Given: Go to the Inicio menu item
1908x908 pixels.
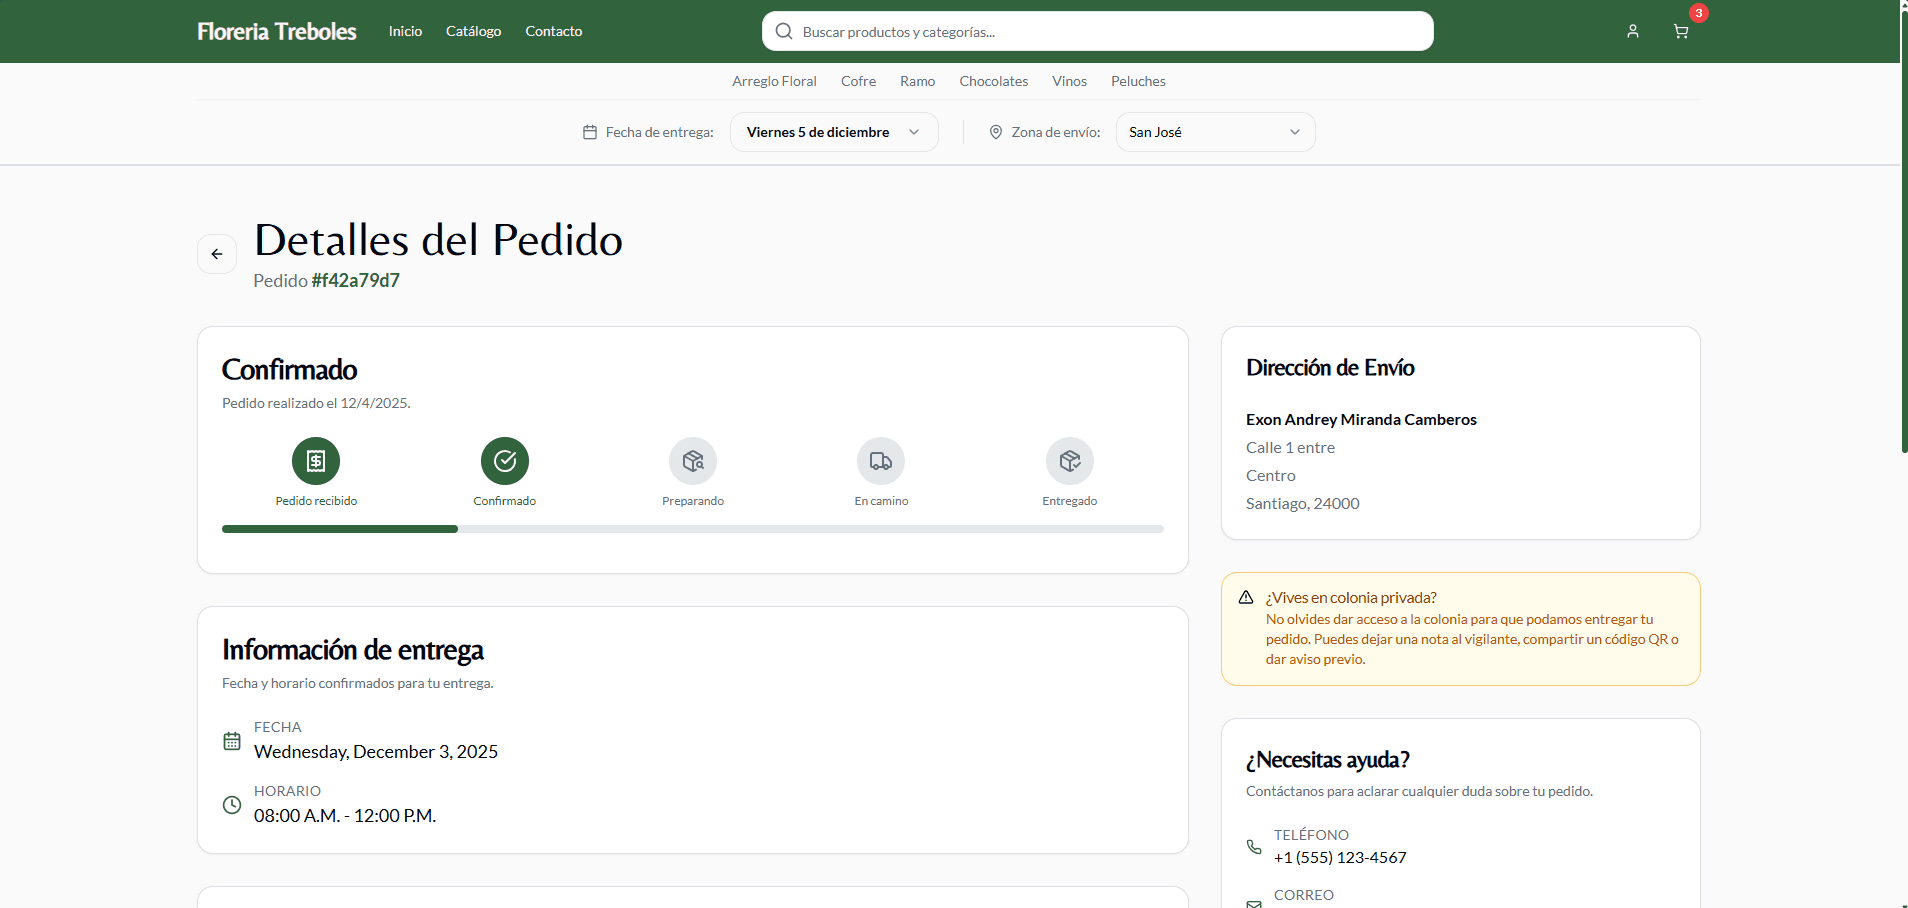Looking at the screenshot, I should pos(405,31).
